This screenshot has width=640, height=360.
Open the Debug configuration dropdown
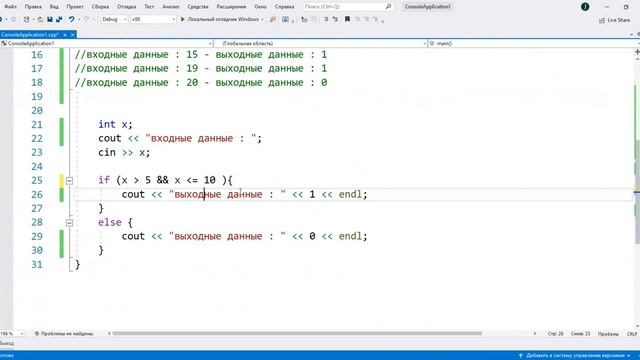114,19
